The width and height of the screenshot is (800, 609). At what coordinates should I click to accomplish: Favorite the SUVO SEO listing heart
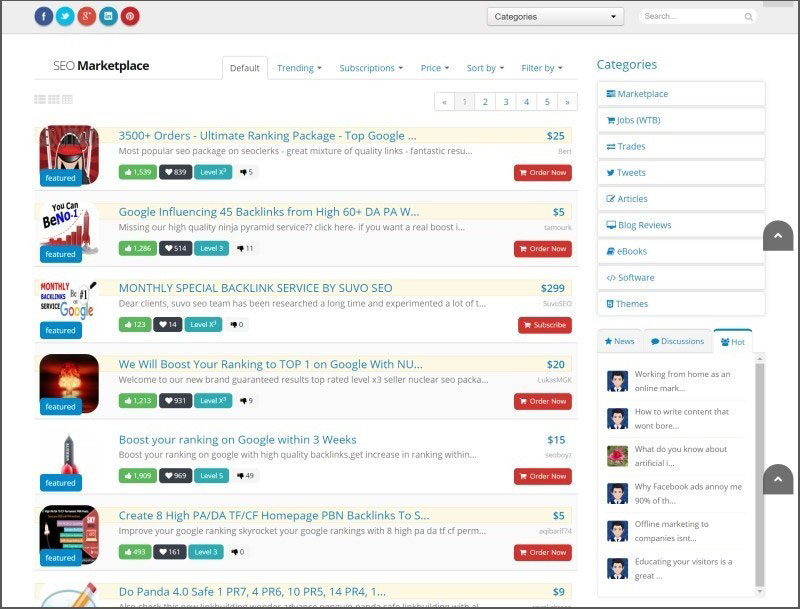click(x=164, y=324)
